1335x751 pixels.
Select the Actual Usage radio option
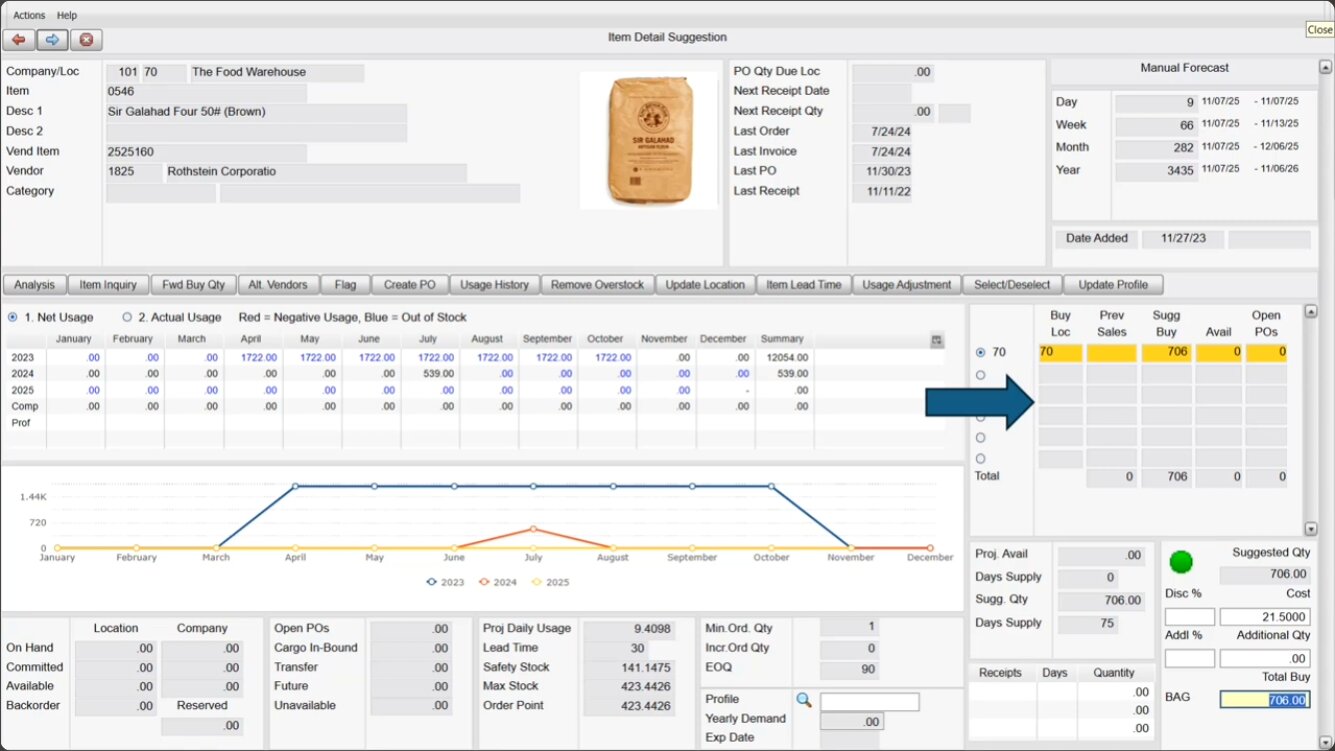127,317
